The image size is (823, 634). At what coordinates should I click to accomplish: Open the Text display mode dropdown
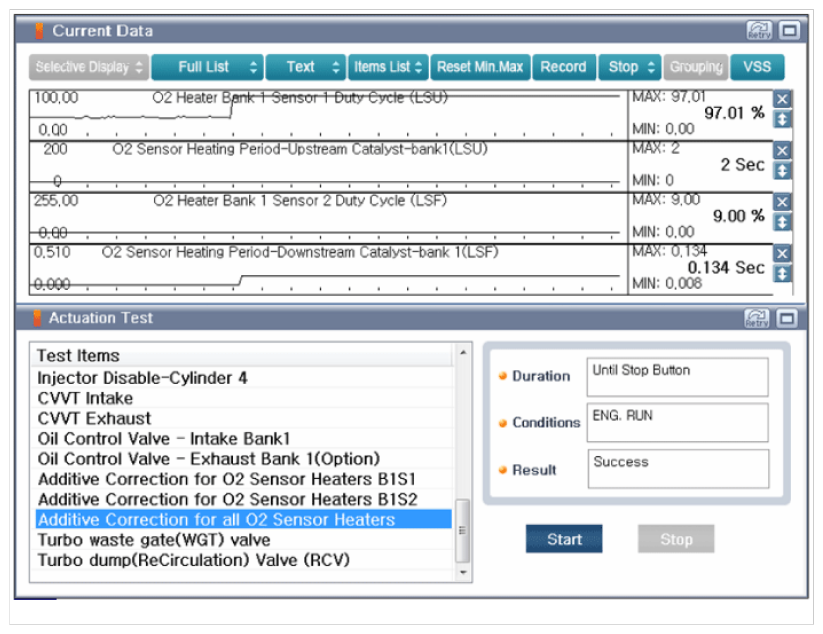(x=305, y=67)
